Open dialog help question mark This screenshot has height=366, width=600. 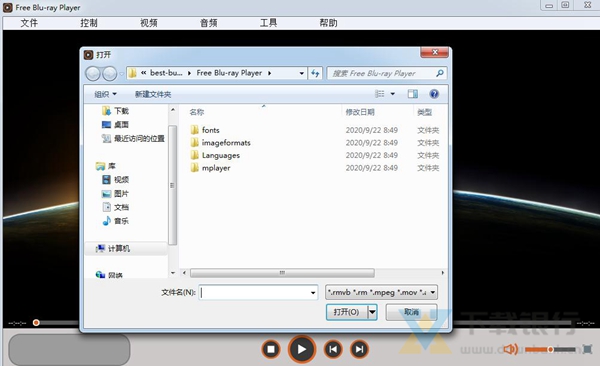coord(434,94)
